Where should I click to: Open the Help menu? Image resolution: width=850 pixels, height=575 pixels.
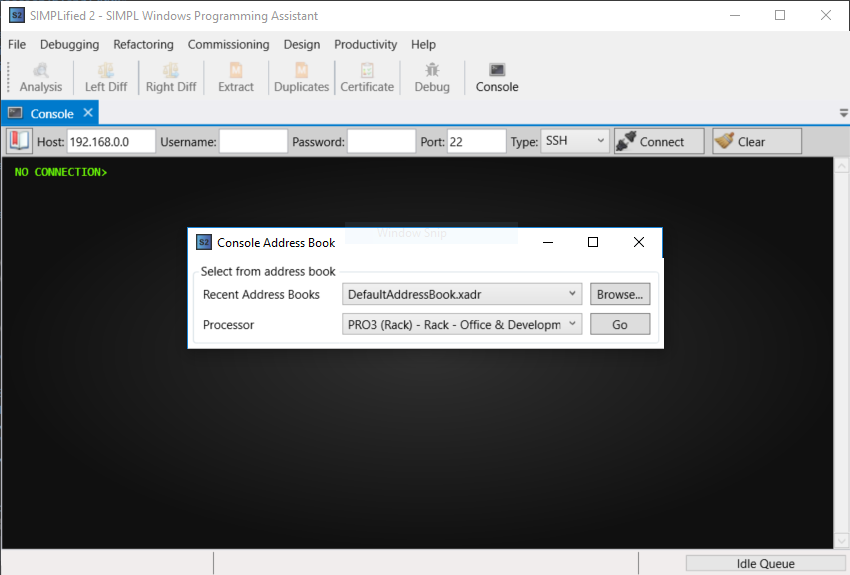click(x=423, y=44)
